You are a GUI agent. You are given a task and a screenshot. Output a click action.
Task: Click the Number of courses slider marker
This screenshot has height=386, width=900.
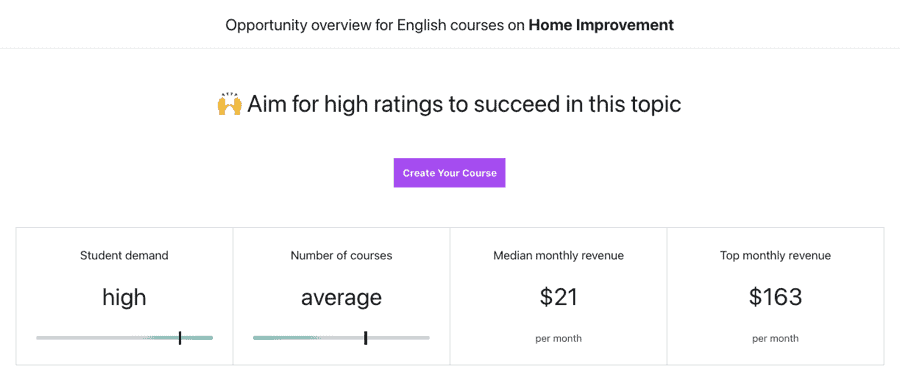(366, 338)
